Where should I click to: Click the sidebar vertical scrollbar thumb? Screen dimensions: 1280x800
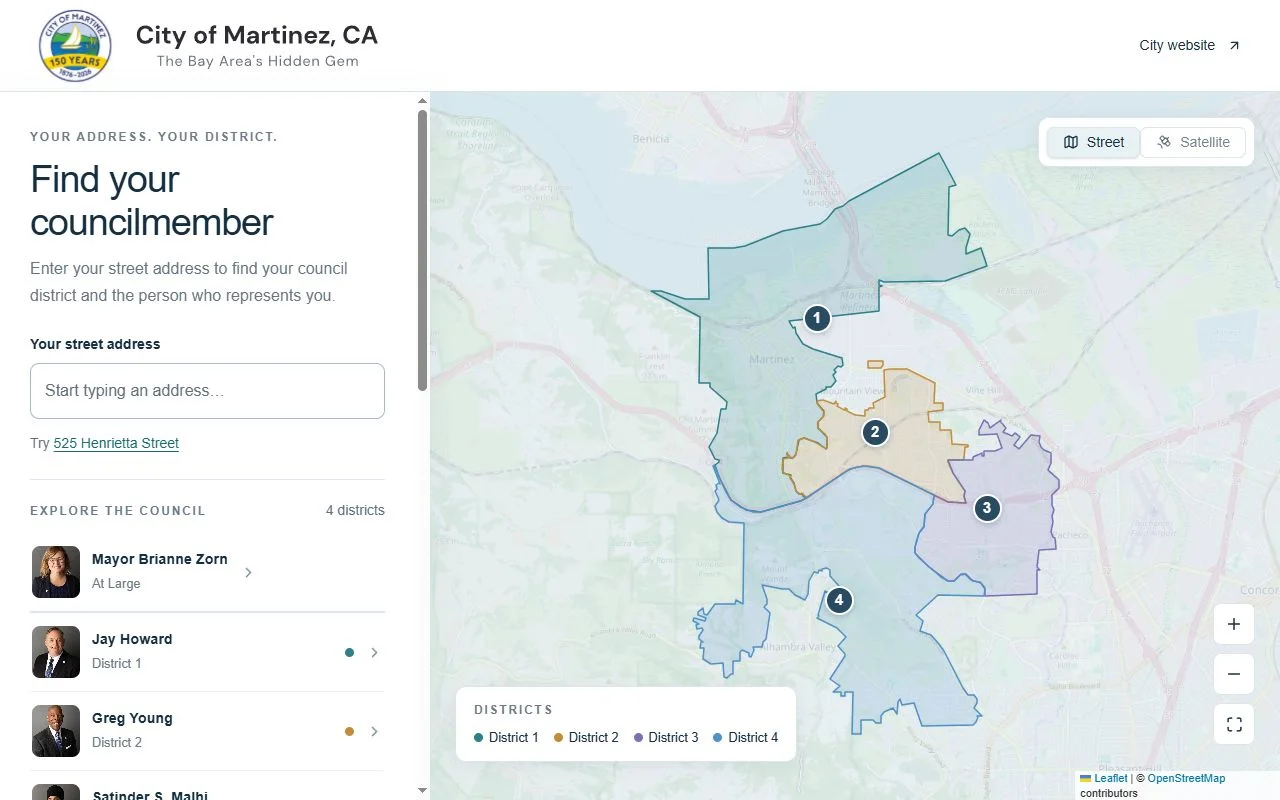tap(422, 250)
